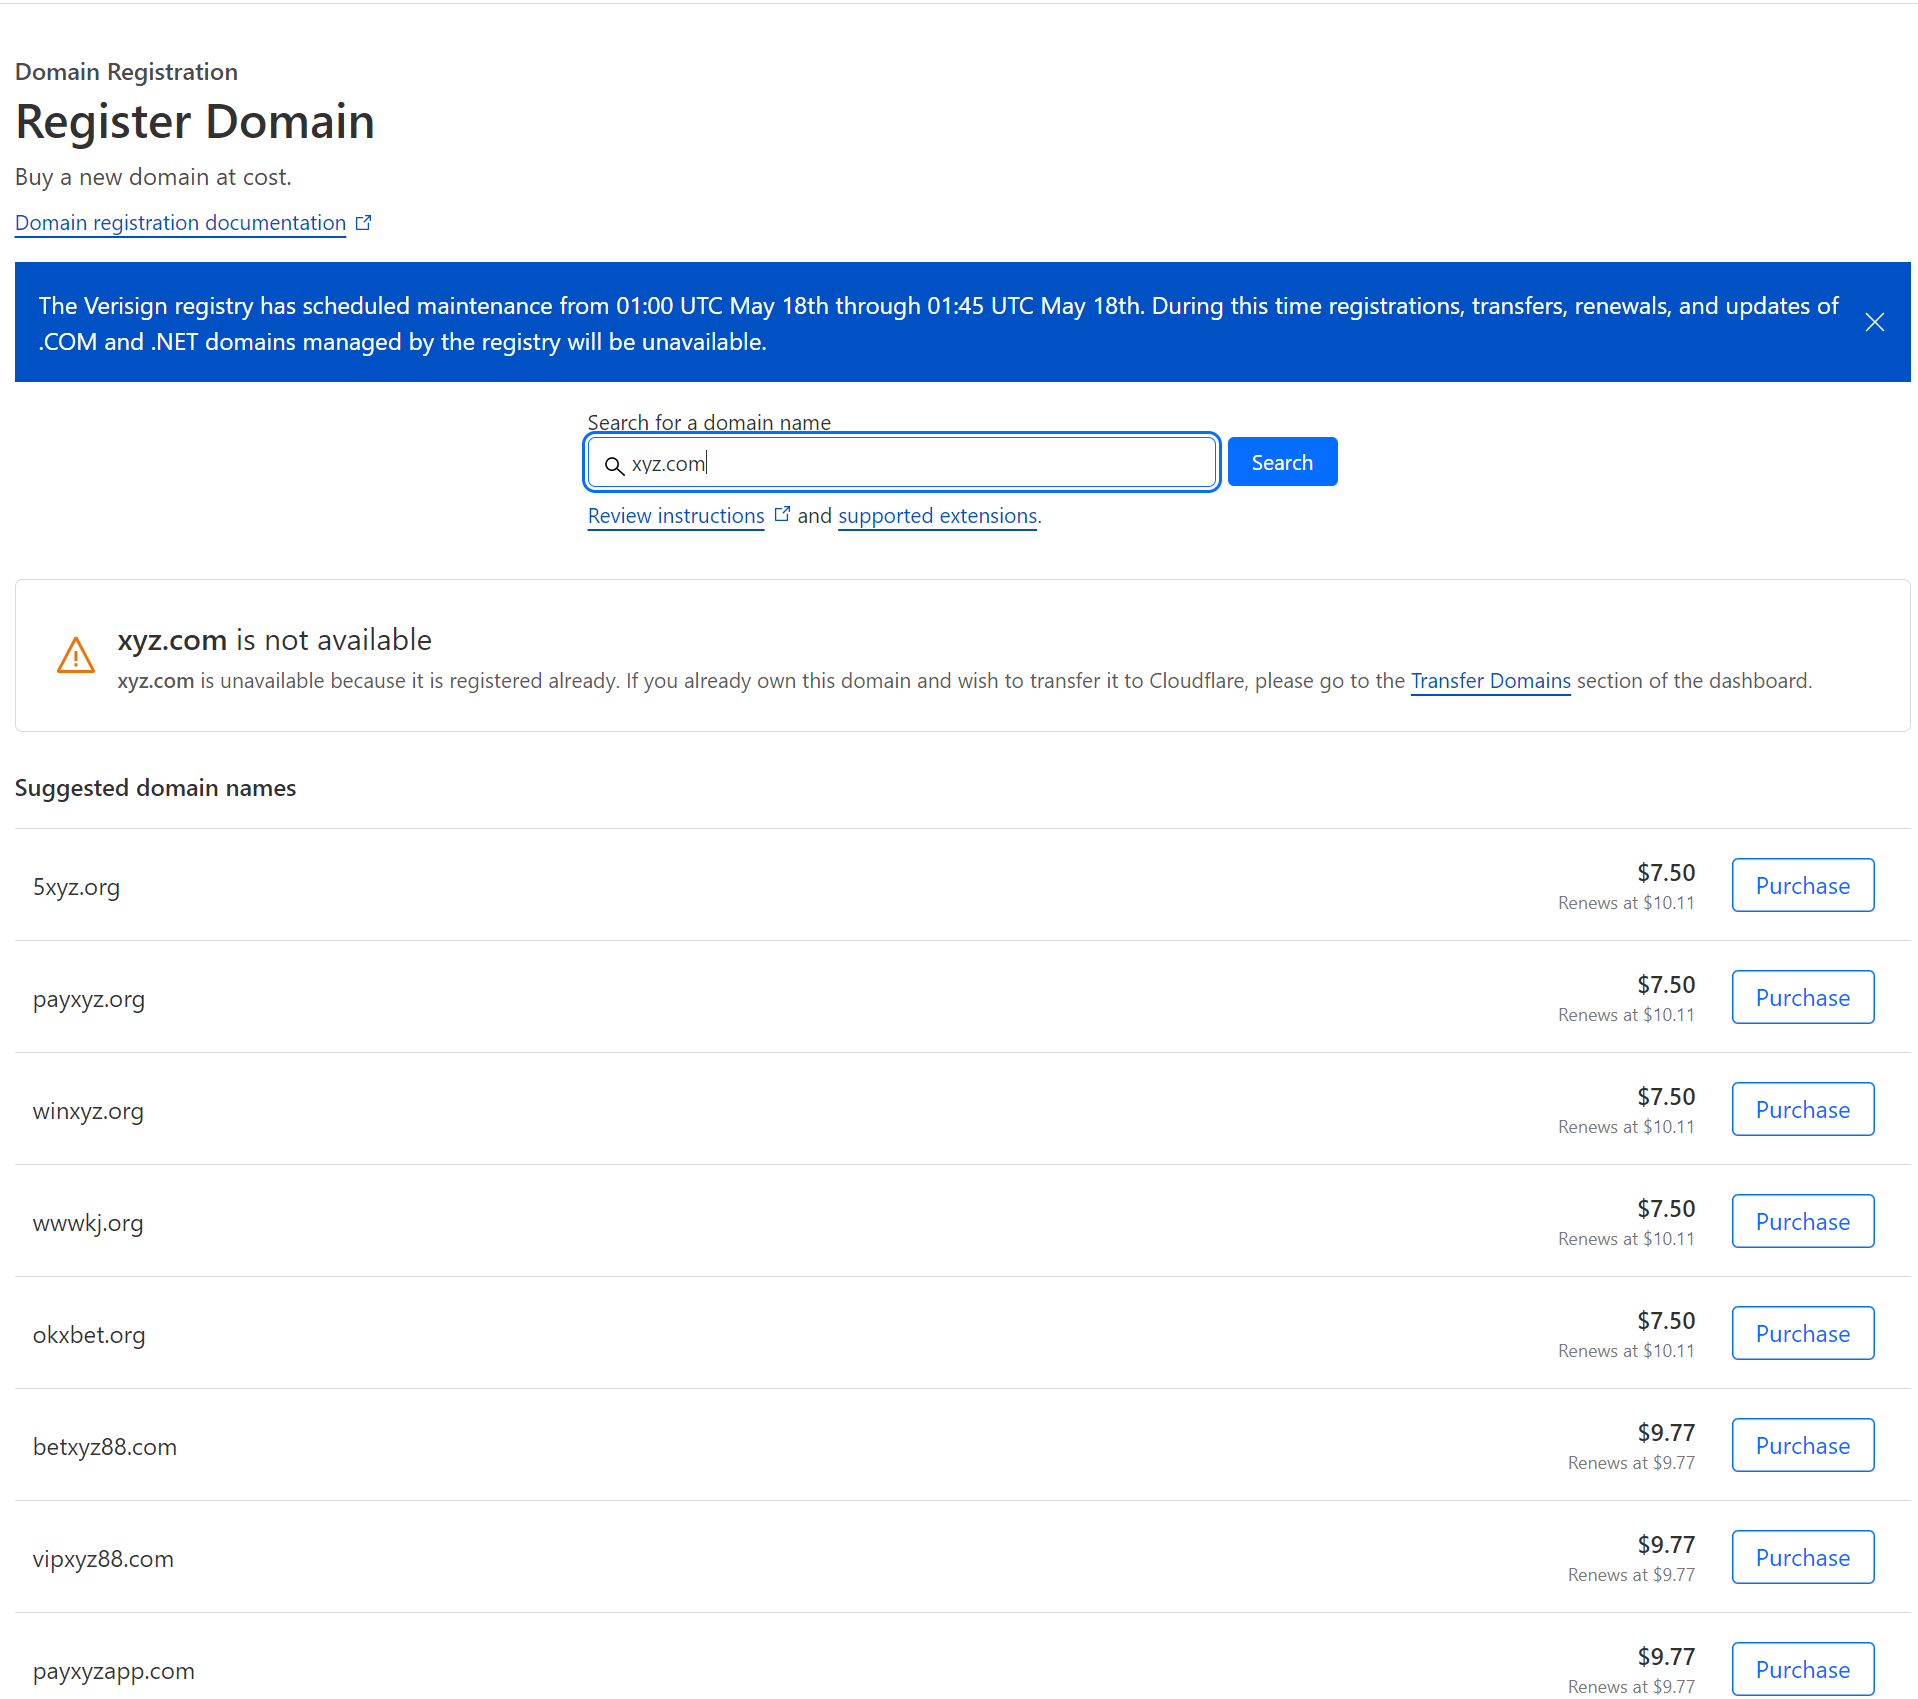
Task: Purchase the betxyz88.com domain
Action: pos(1801,1445)
